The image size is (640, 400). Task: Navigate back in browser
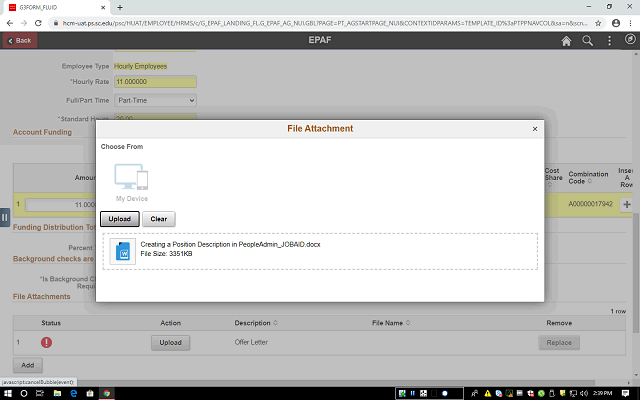(x=10, y=23)
